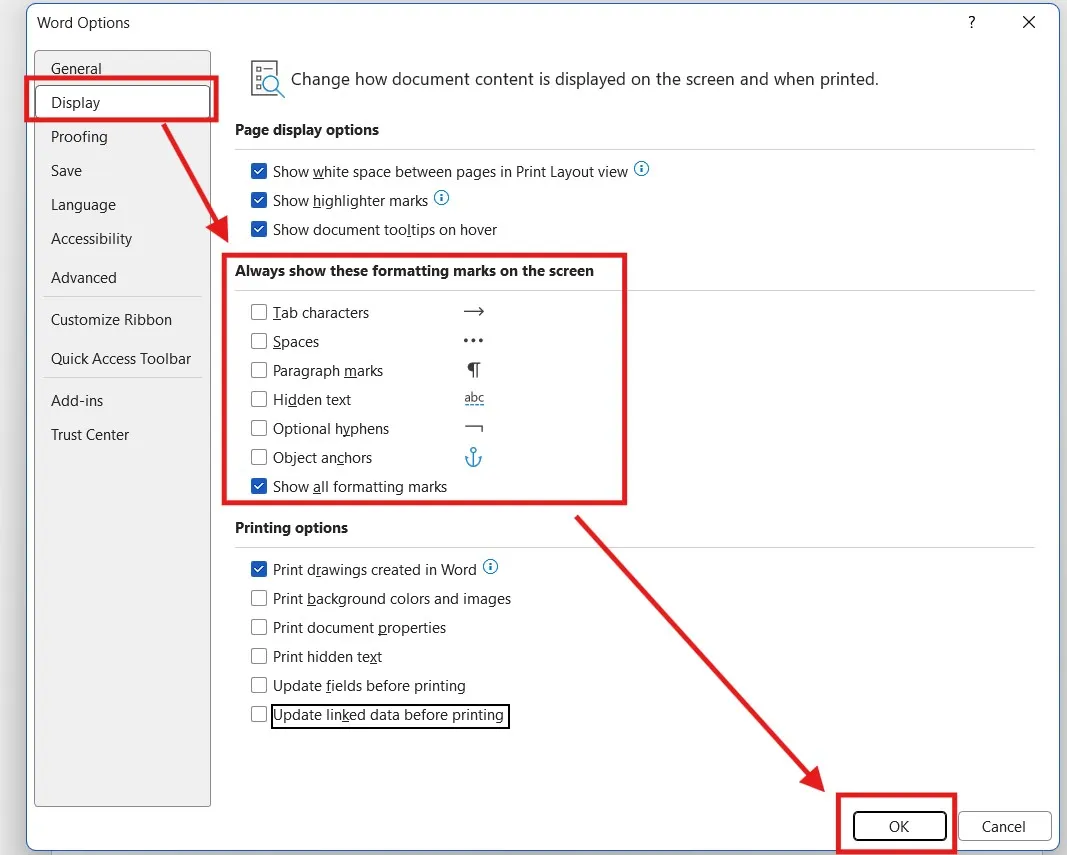This screenshot has height=855, width=1067.
Task: Toggle Show highlighter marks checkbox
Action: [x=259, y=200]
